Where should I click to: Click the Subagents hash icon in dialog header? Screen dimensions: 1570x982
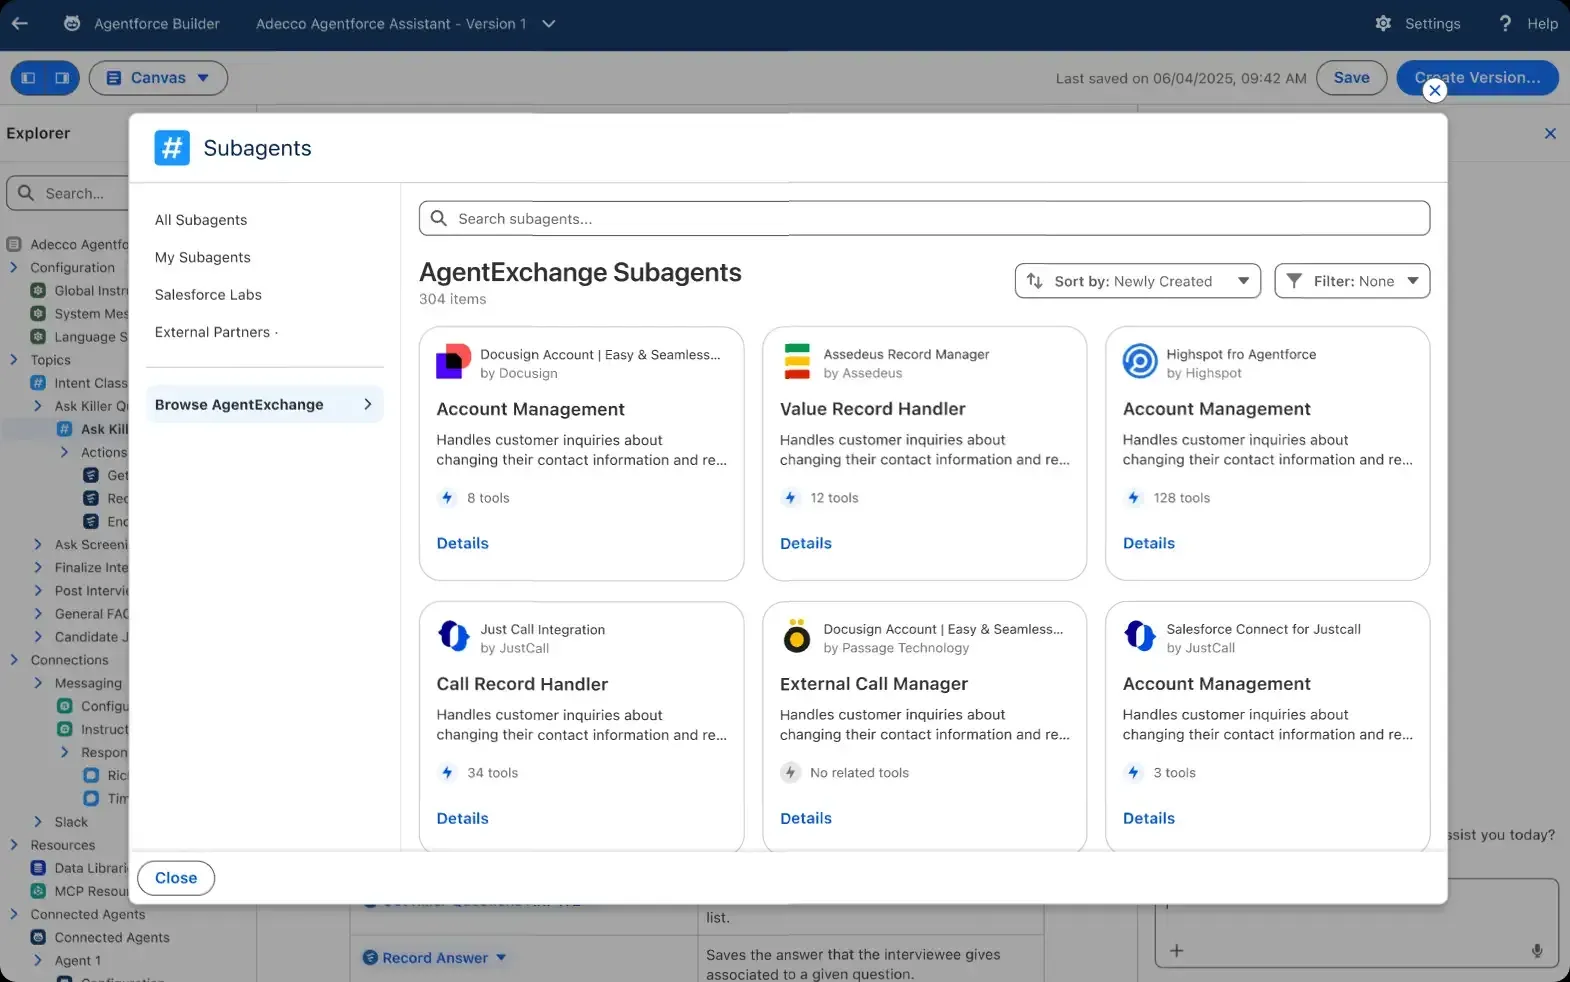[172, 148]
